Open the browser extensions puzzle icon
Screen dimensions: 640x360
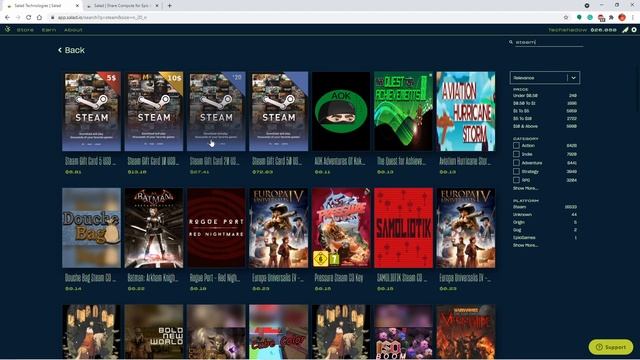611,18
